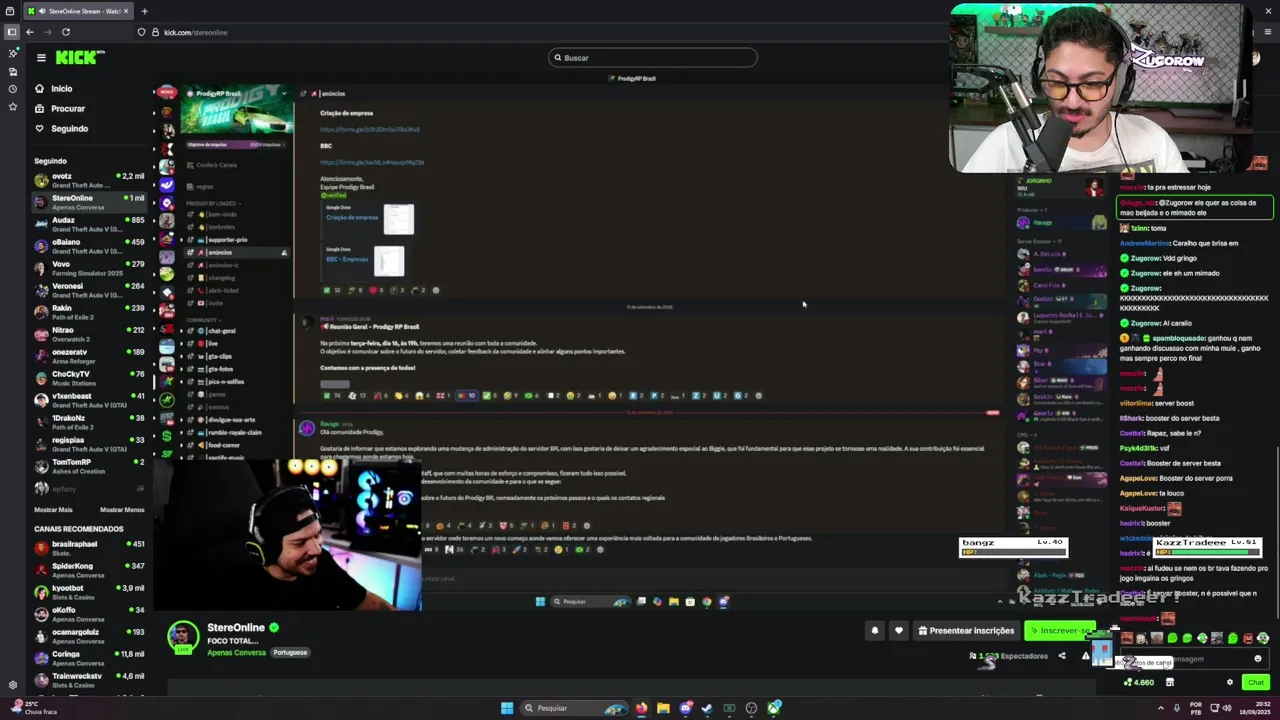Image resolution: width=1280 pixels, height=720 pixels.
Task: Open browser sidebar settings gear
Action: (x=12, y=685)
